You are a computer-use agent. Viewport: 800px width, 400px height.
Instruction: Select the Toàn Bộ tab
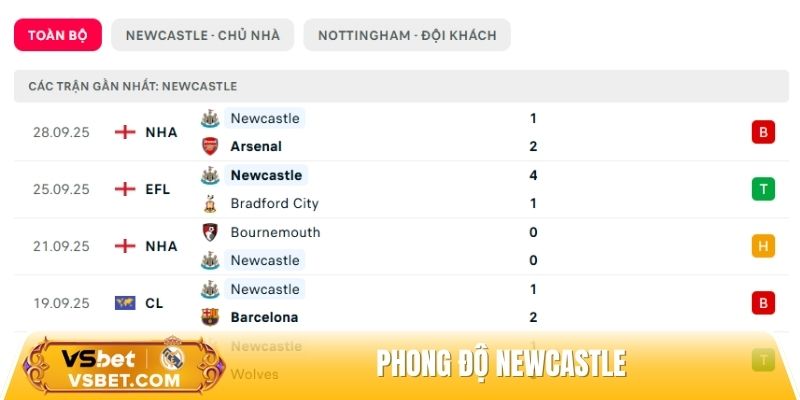pos(58,35)
